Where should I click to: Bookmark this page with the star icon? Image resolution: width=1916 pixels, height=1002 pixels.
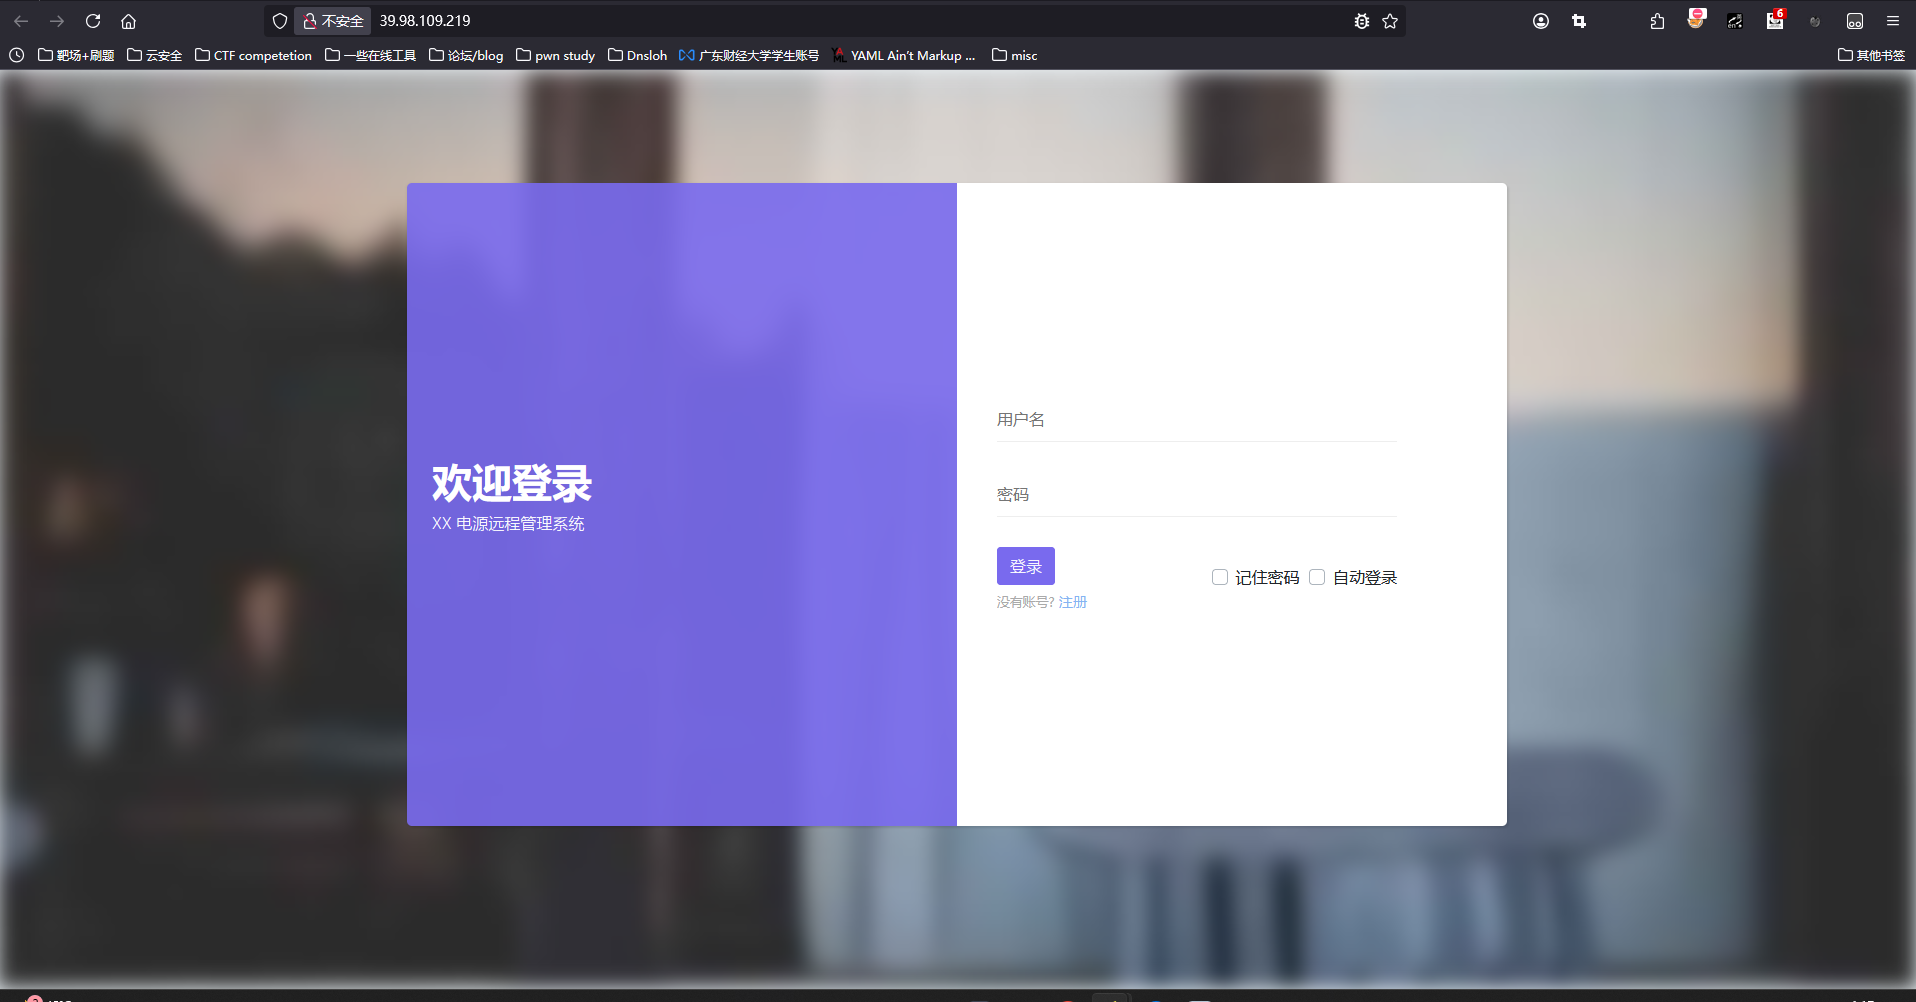pyautogui.click(x=1390, y=21)
